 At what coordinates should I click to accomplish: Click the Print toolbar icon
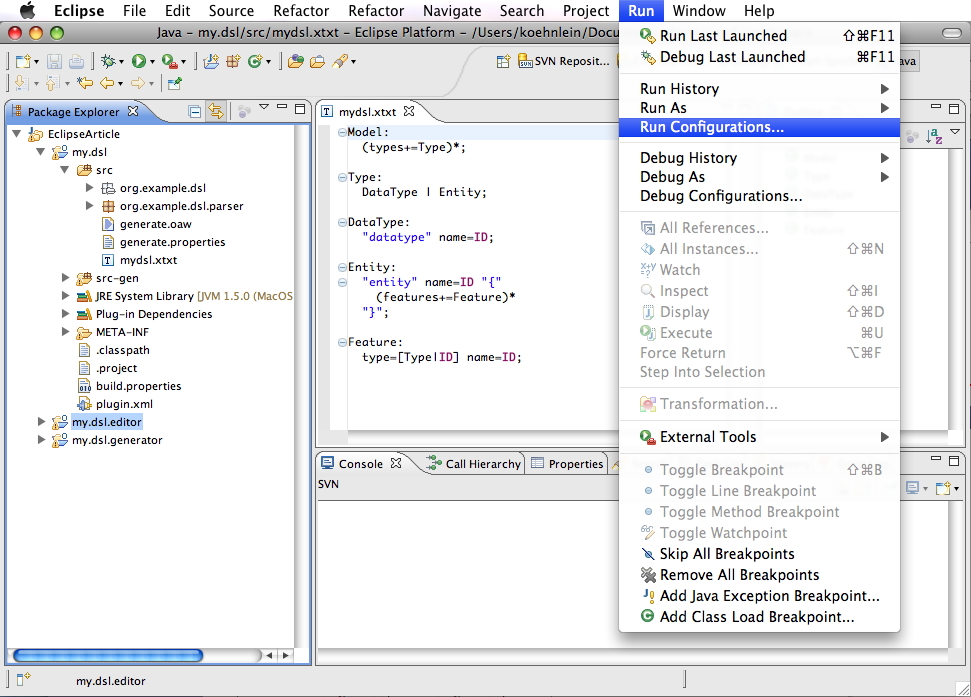(x=76, y=61)
